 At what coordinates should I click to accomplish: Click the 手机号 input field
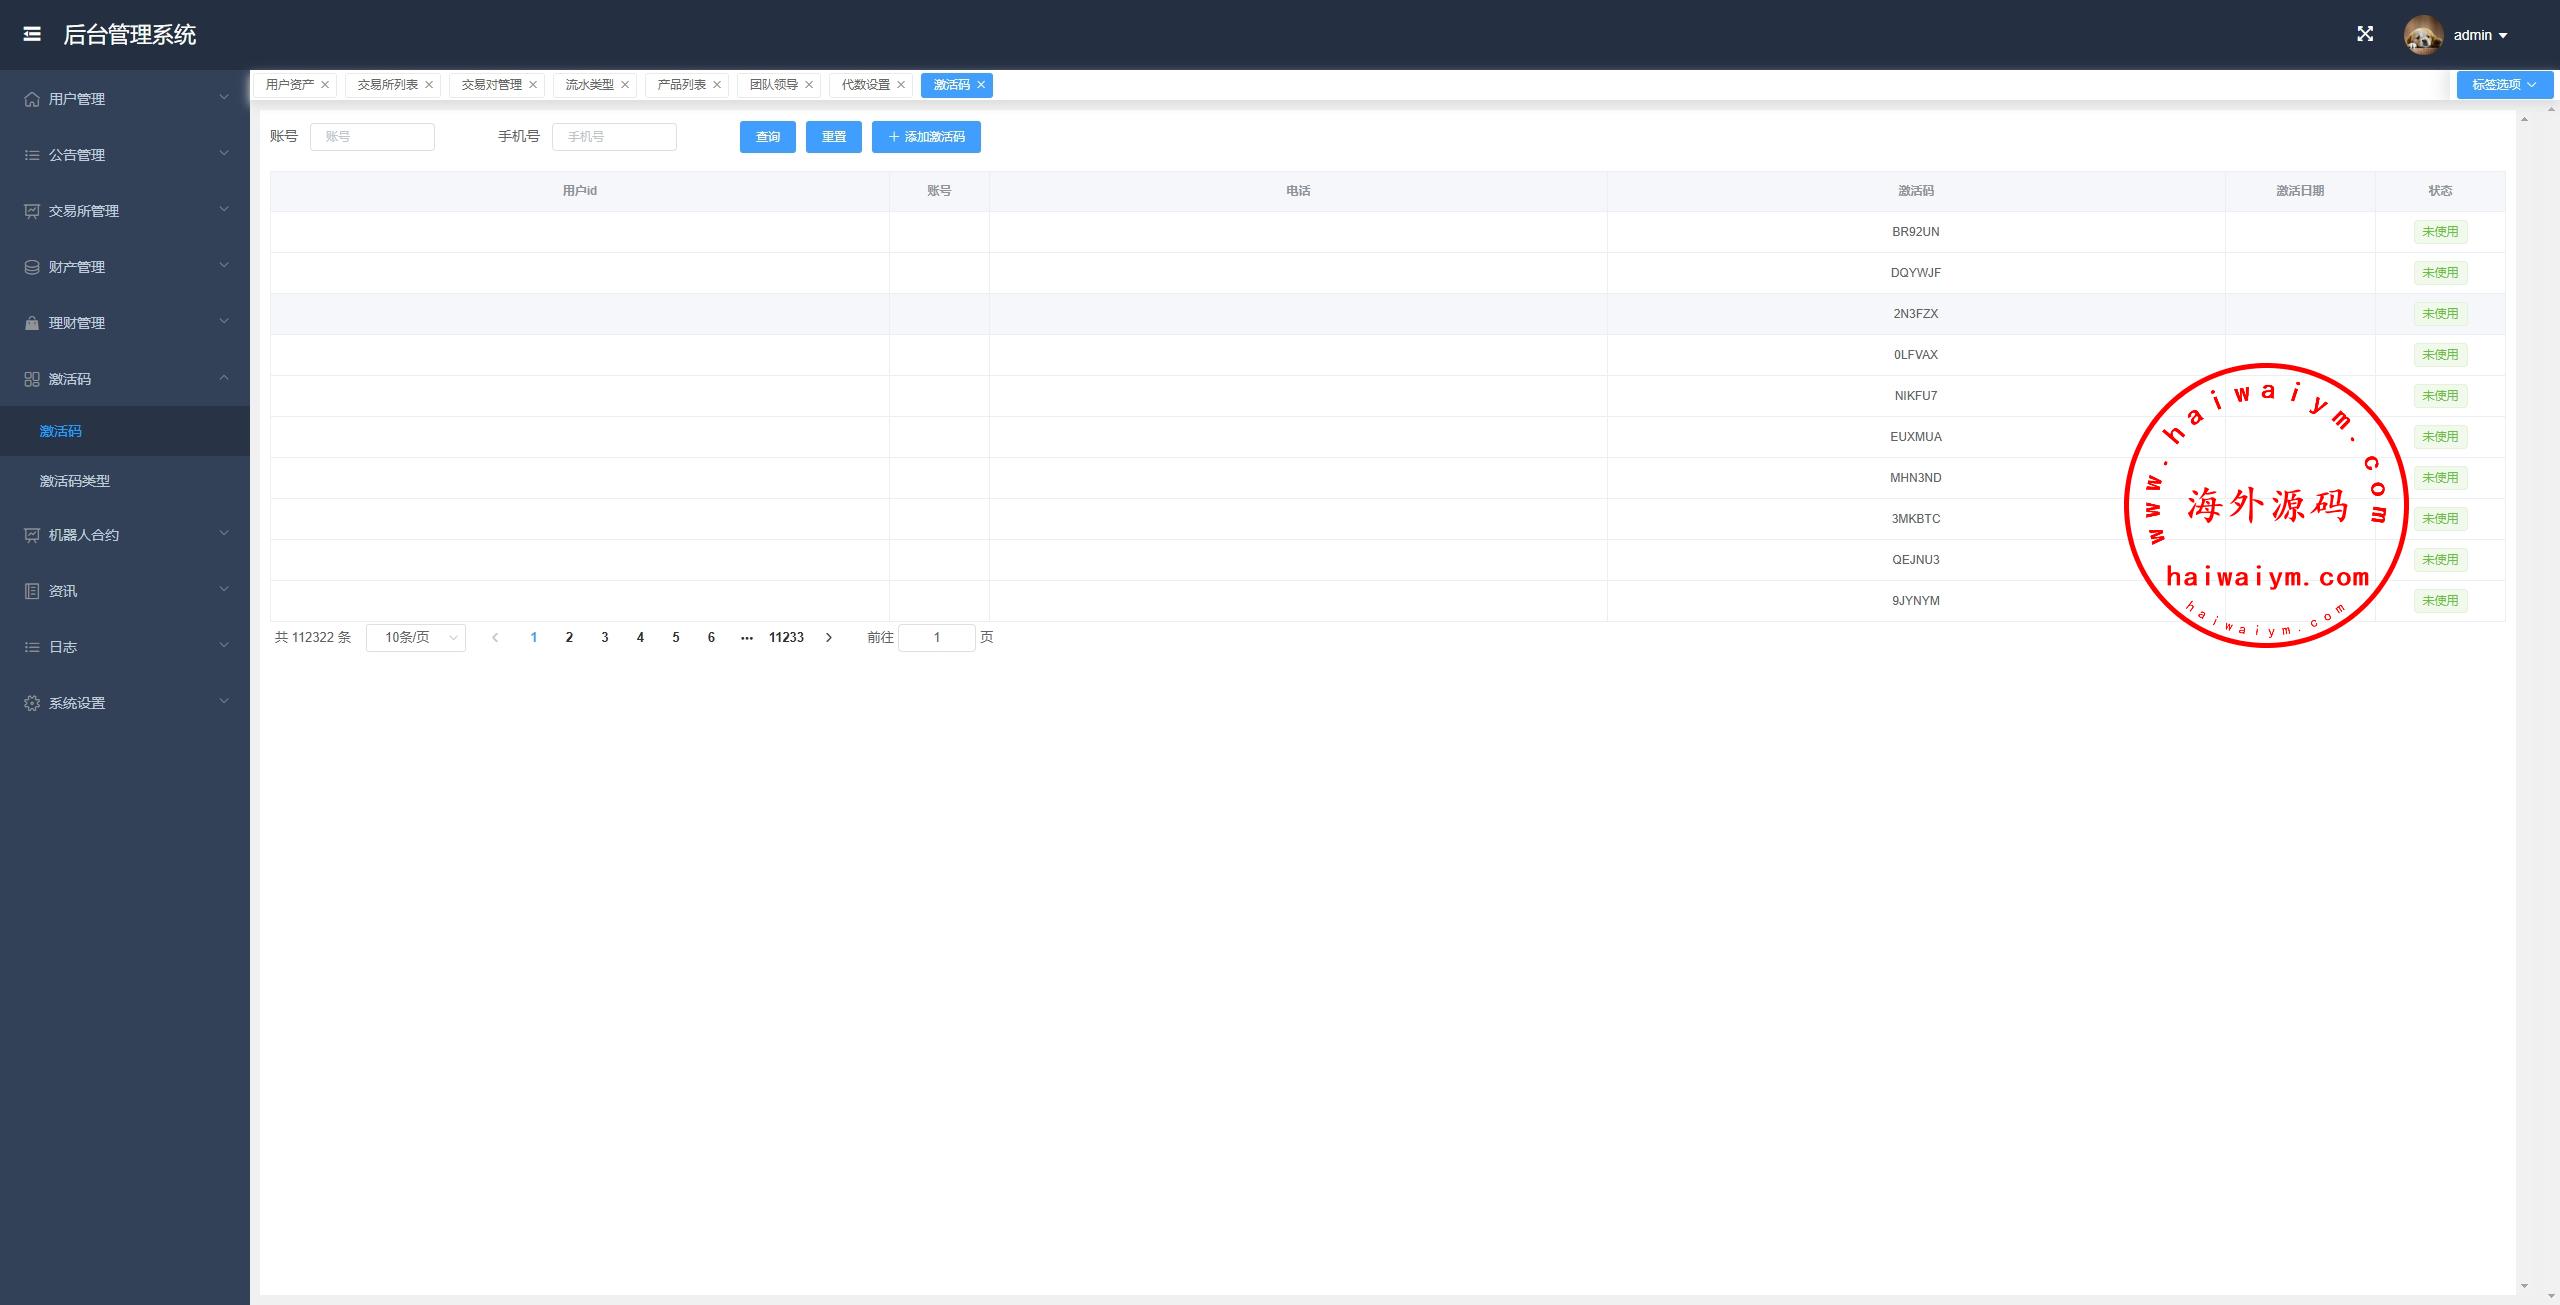click(x=614, y=137)
